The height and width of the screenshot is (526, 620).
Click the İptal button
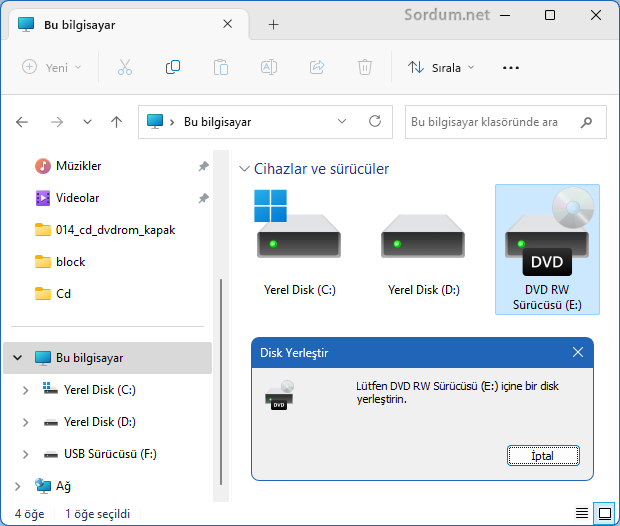click(543, 456)
